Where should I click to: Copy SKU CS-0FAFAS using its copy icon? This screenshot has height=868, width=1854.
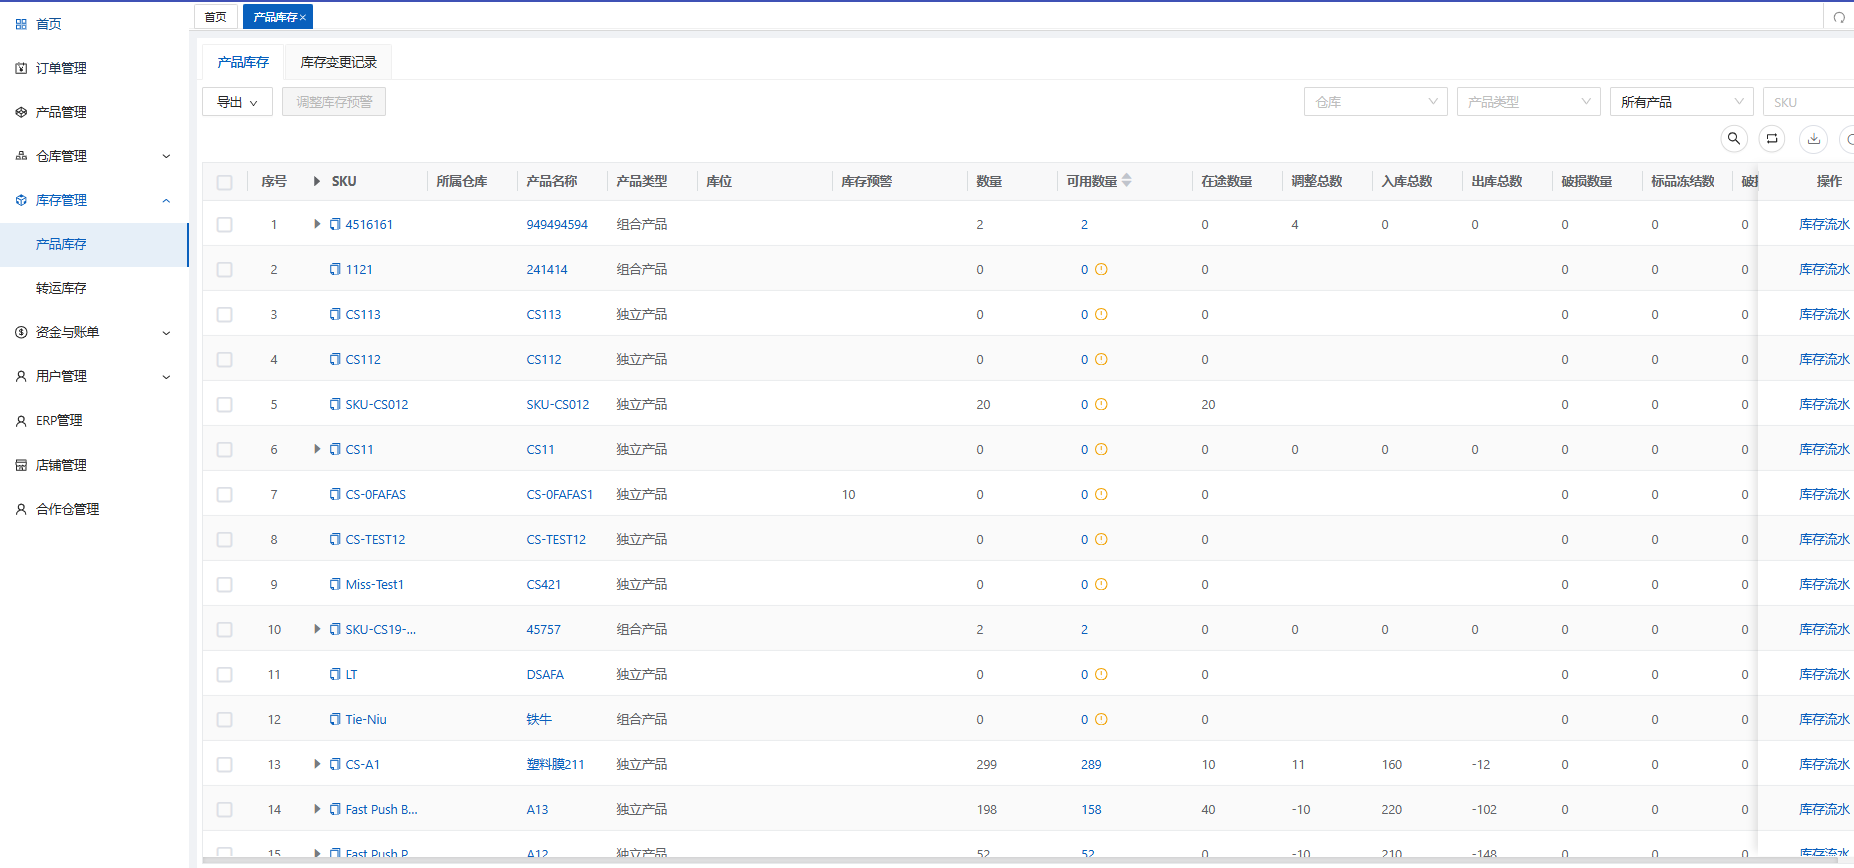point(335,494)
